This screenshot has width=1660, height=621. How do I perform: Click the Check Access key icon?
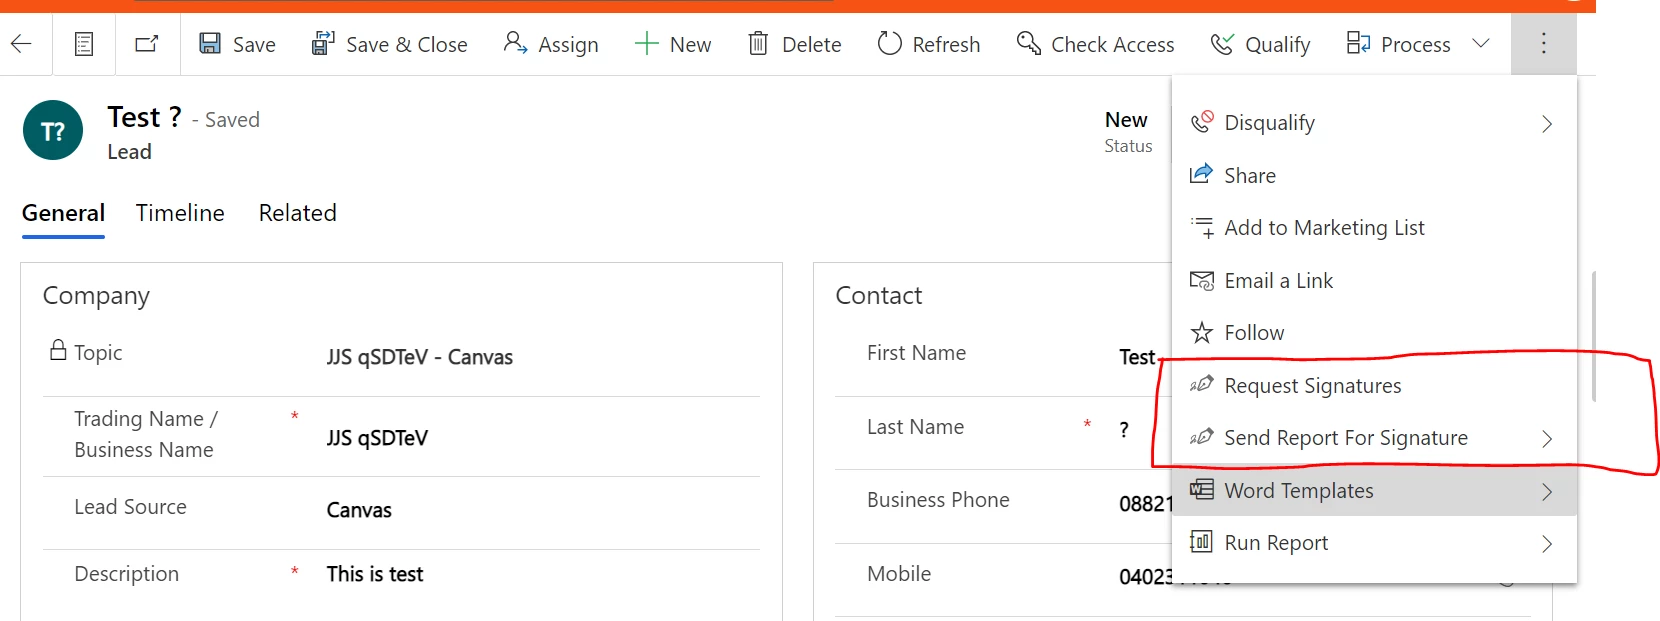pyautogui.click(x=1028, y=44)
